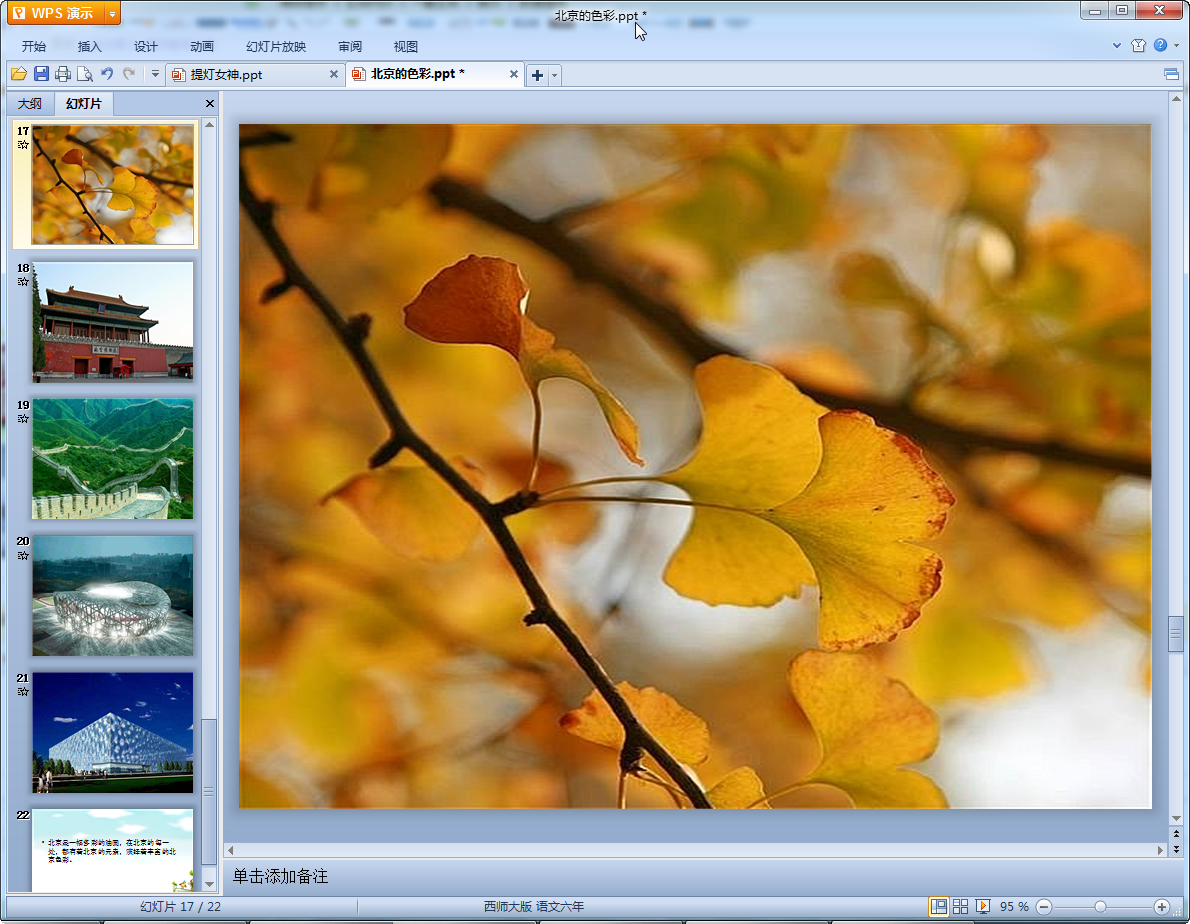Click the 95 % zoom level text
The width and height of the screenshot is (1190, 924).
coord(1014,907)
